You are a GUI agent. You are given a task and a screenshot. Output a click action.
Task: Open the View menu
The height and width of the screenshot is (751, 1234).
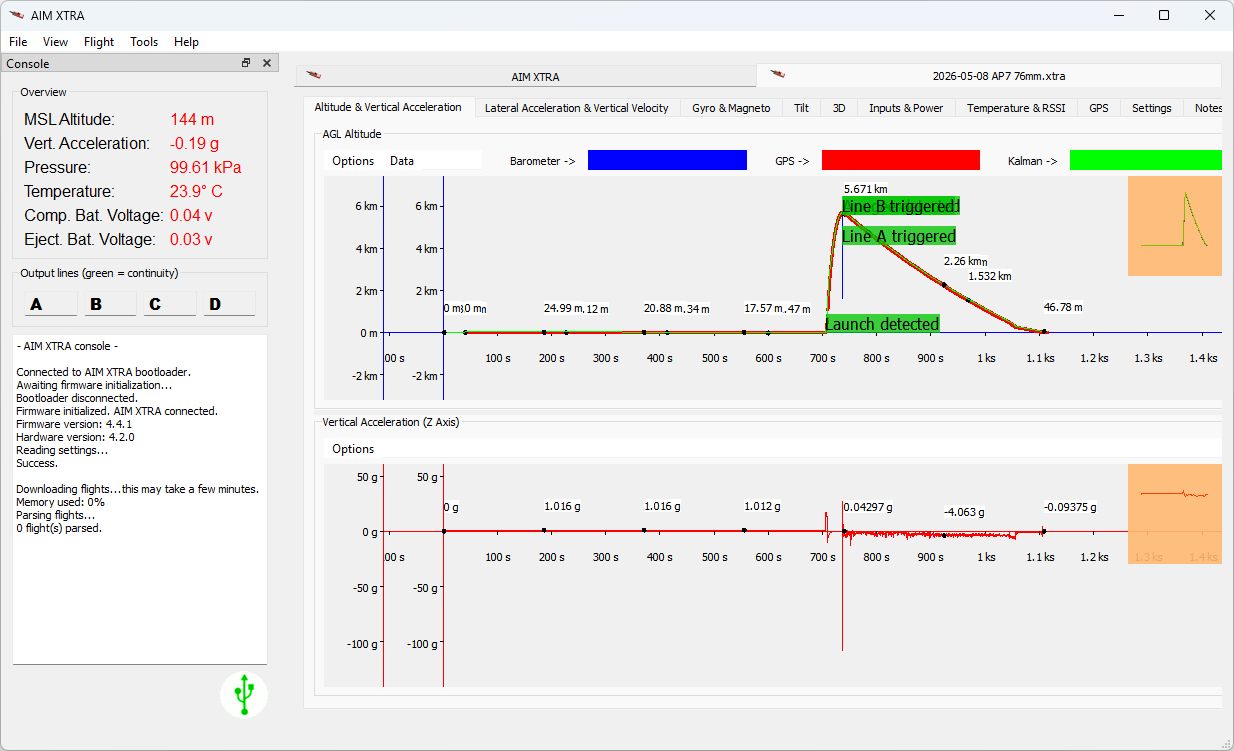(x=56, y=42)
